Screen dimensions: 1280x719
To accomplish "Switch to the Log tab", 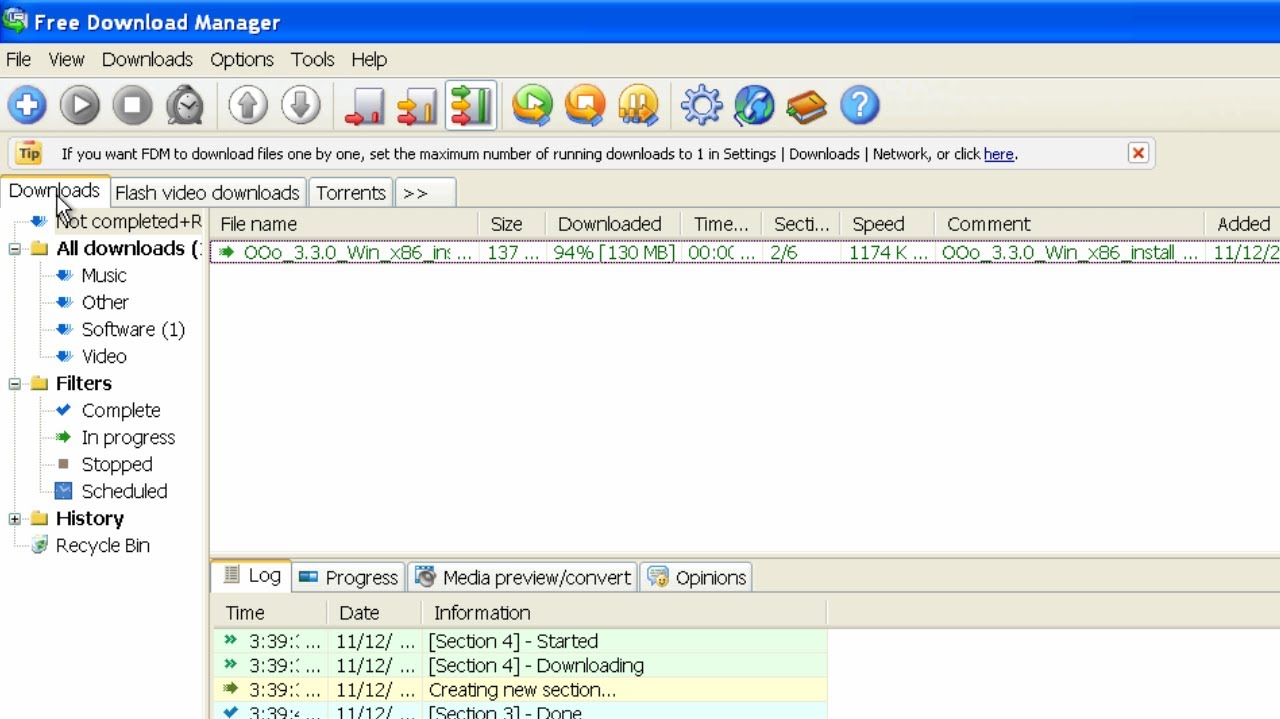I will (x=252, y=576).
